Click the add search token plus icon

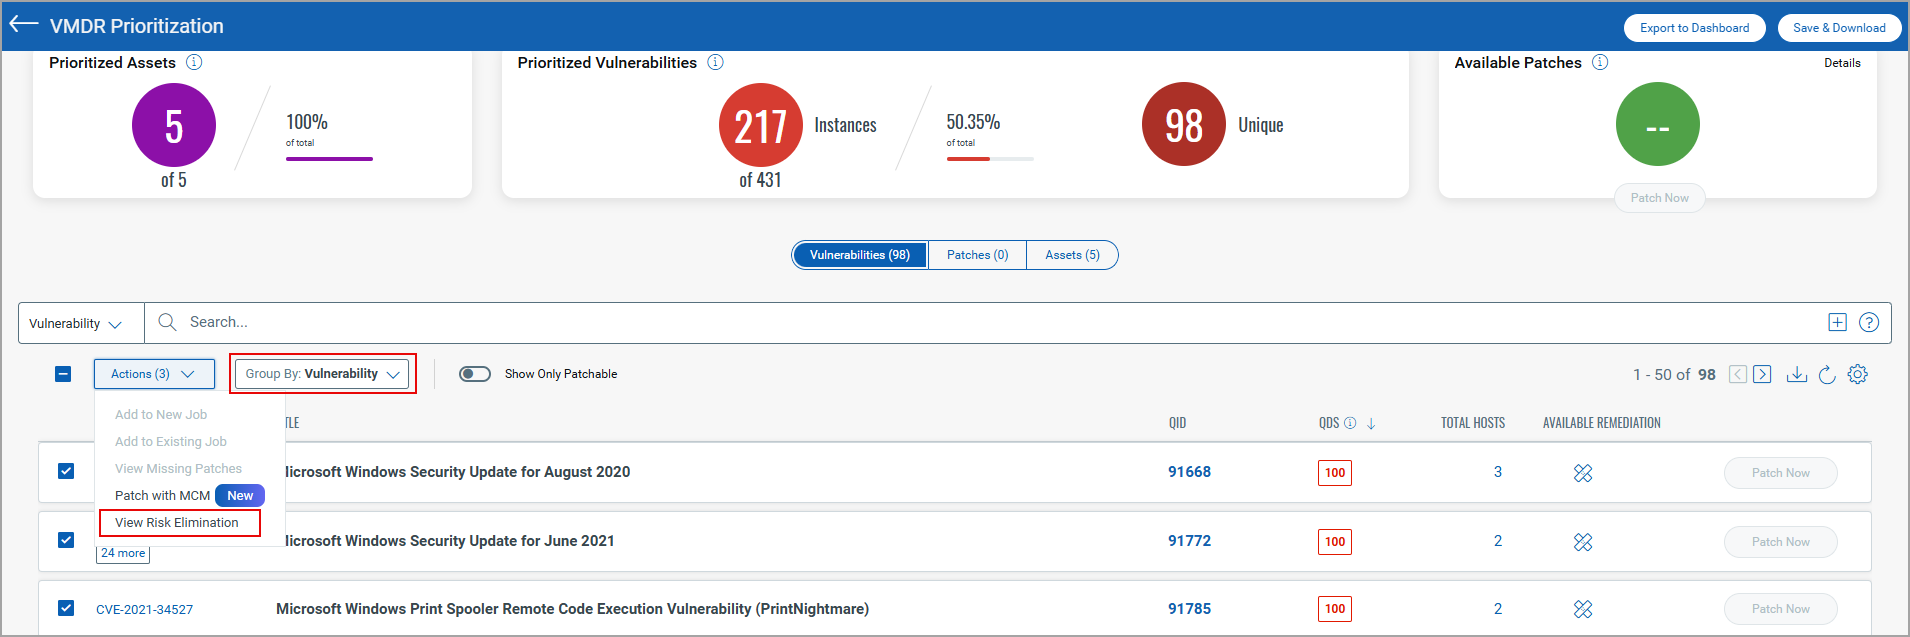click(x=1837, y=322)
